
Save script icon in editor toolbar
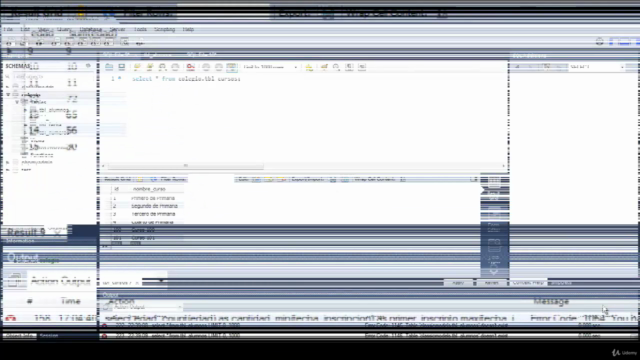pyautogui.click(x=122, y=67)
